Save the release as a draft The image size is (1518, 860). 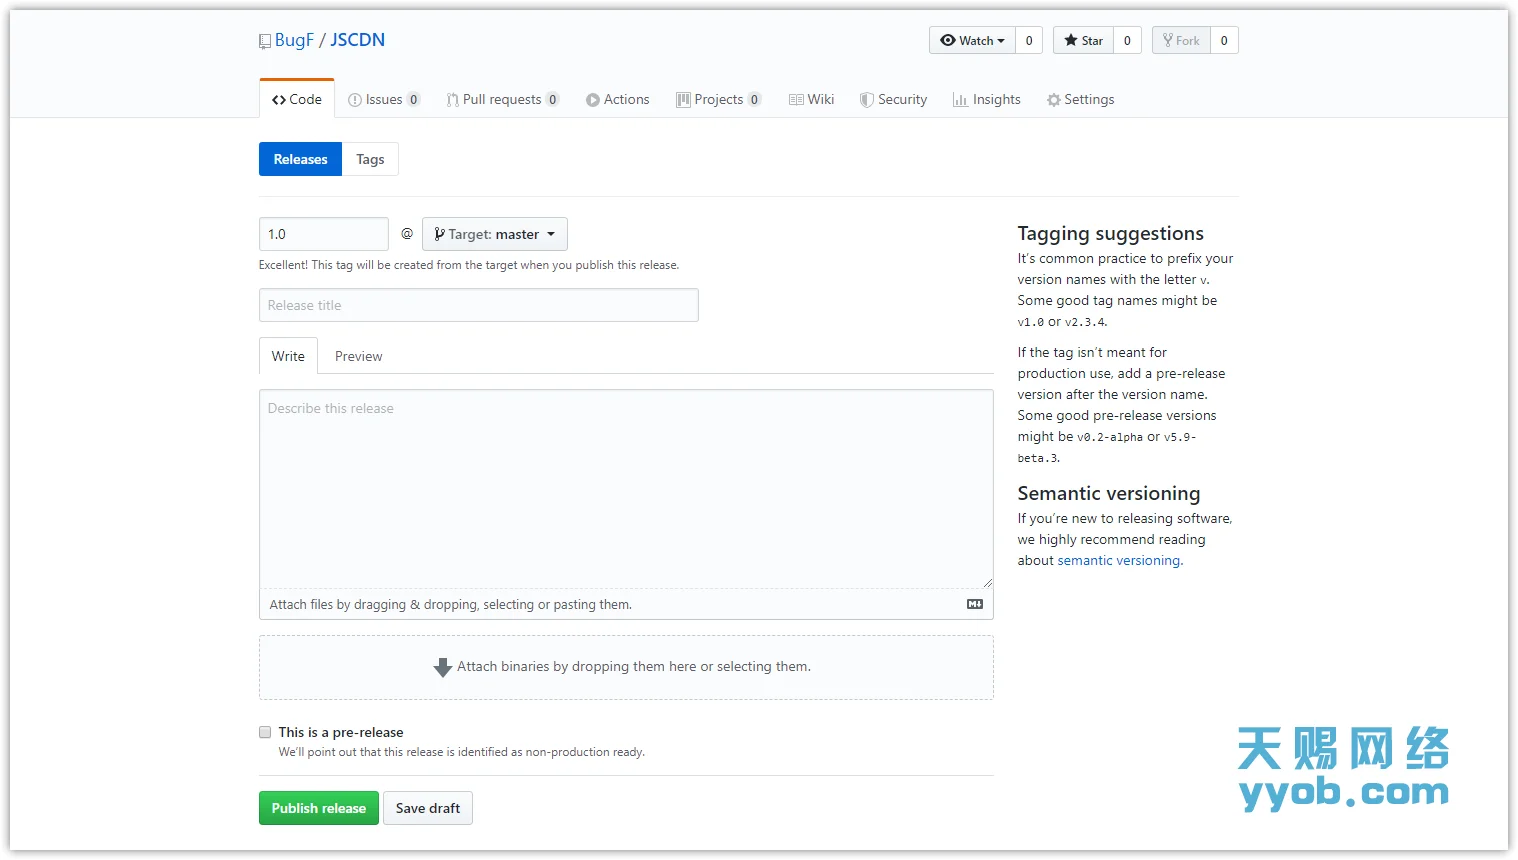click(428, 808)
